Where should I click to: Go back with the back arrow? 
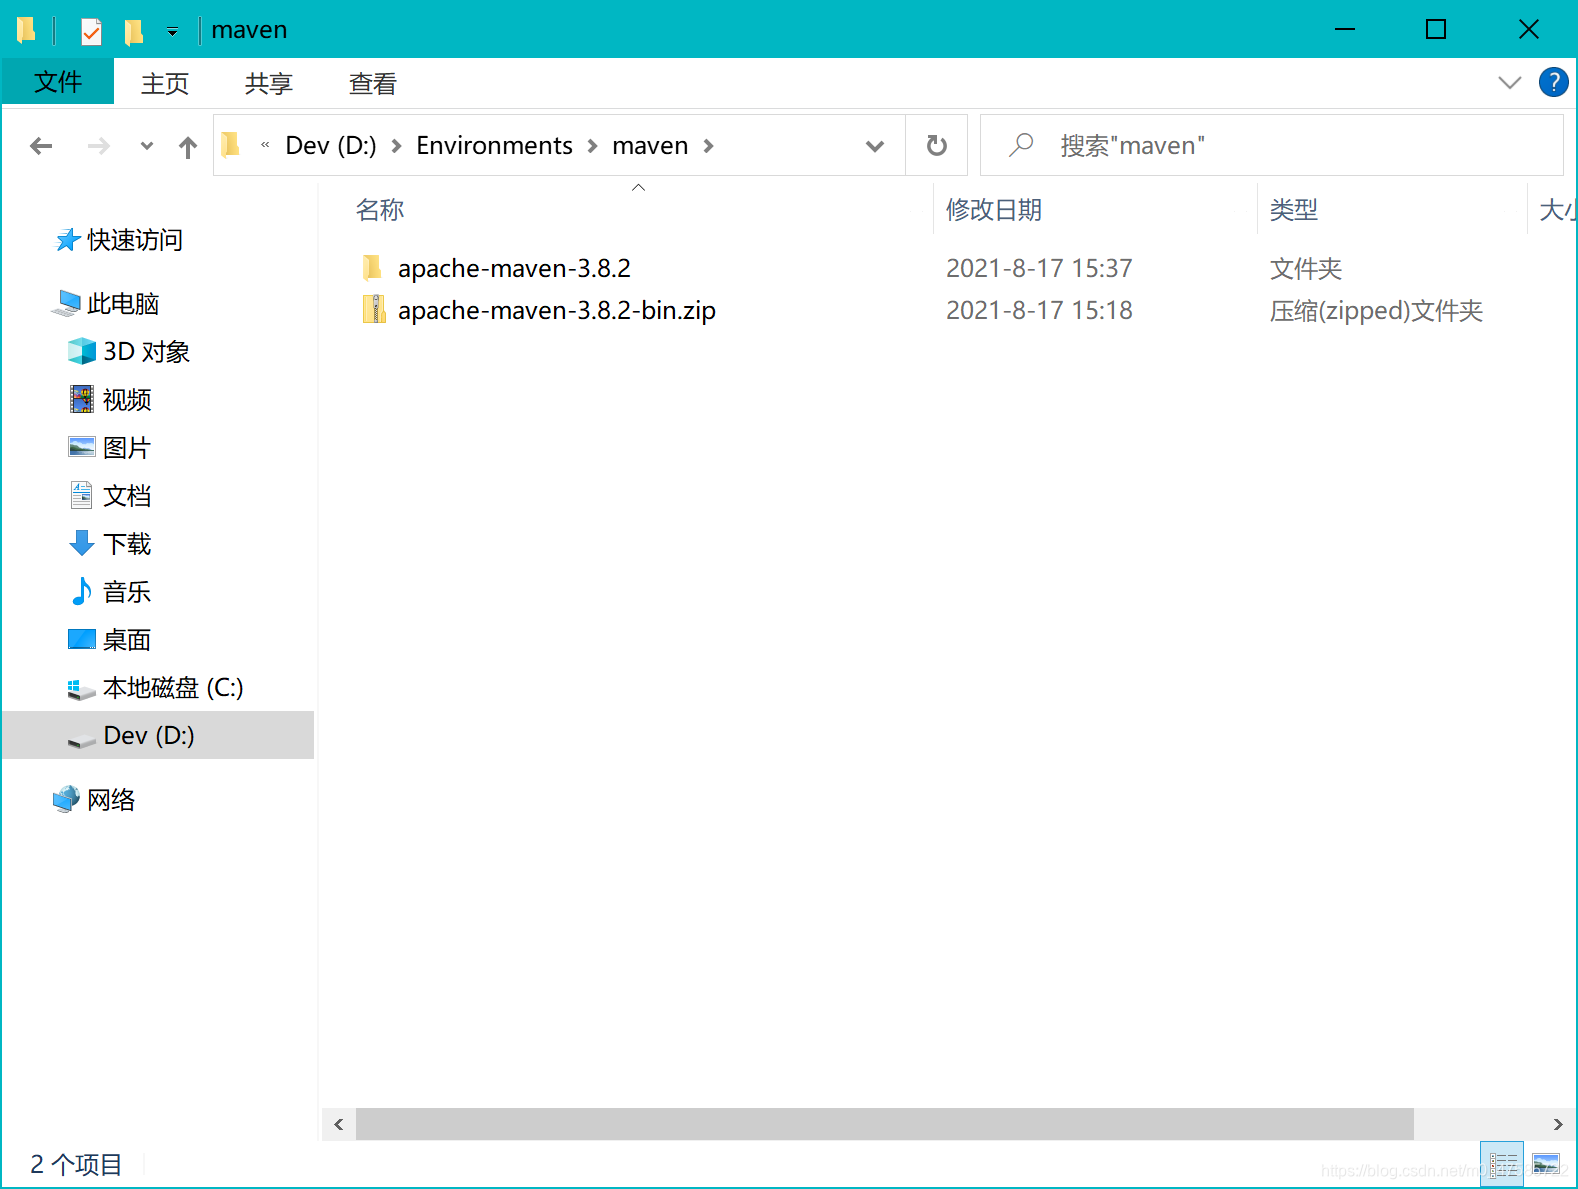pos(41,146)
